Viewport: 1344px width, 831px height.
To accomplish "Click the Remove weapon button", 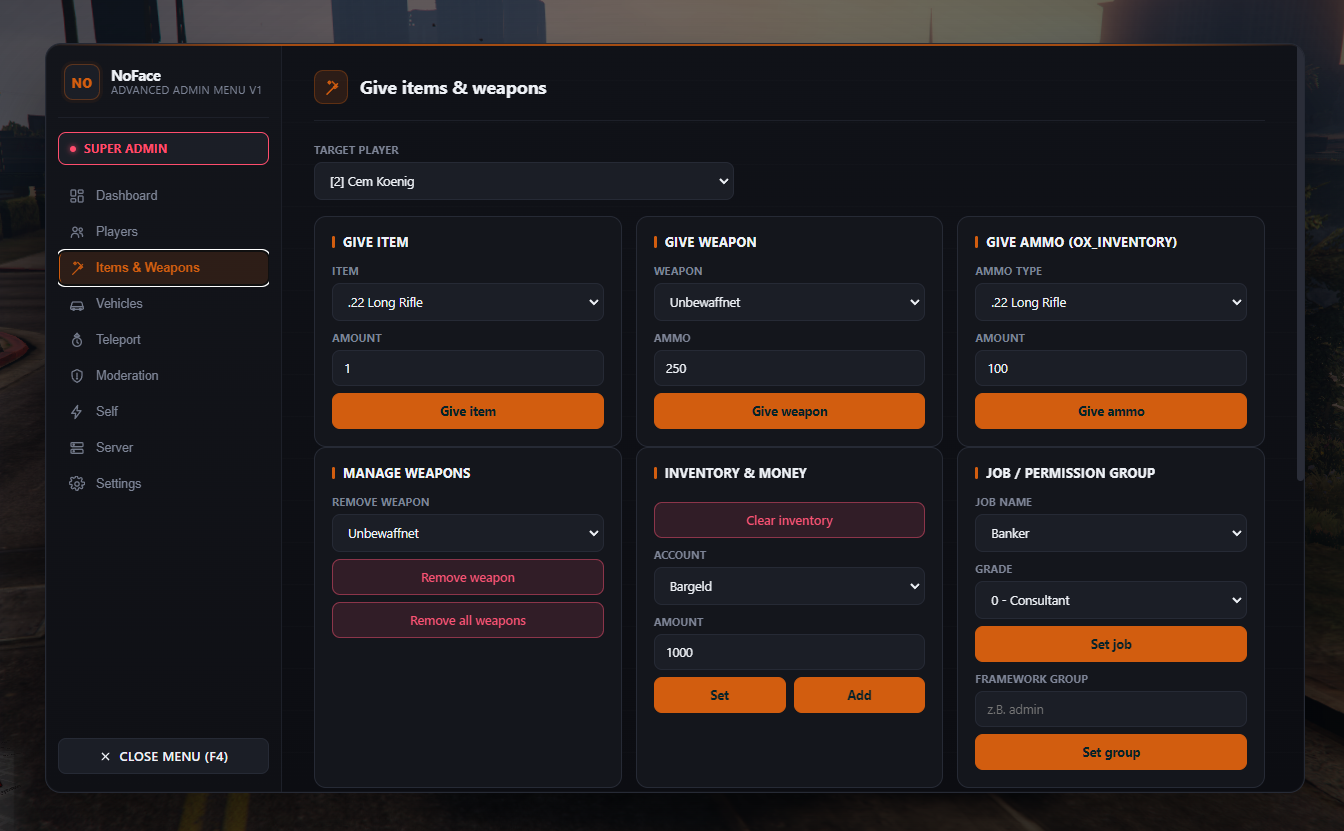I will [x=468, y=578].
